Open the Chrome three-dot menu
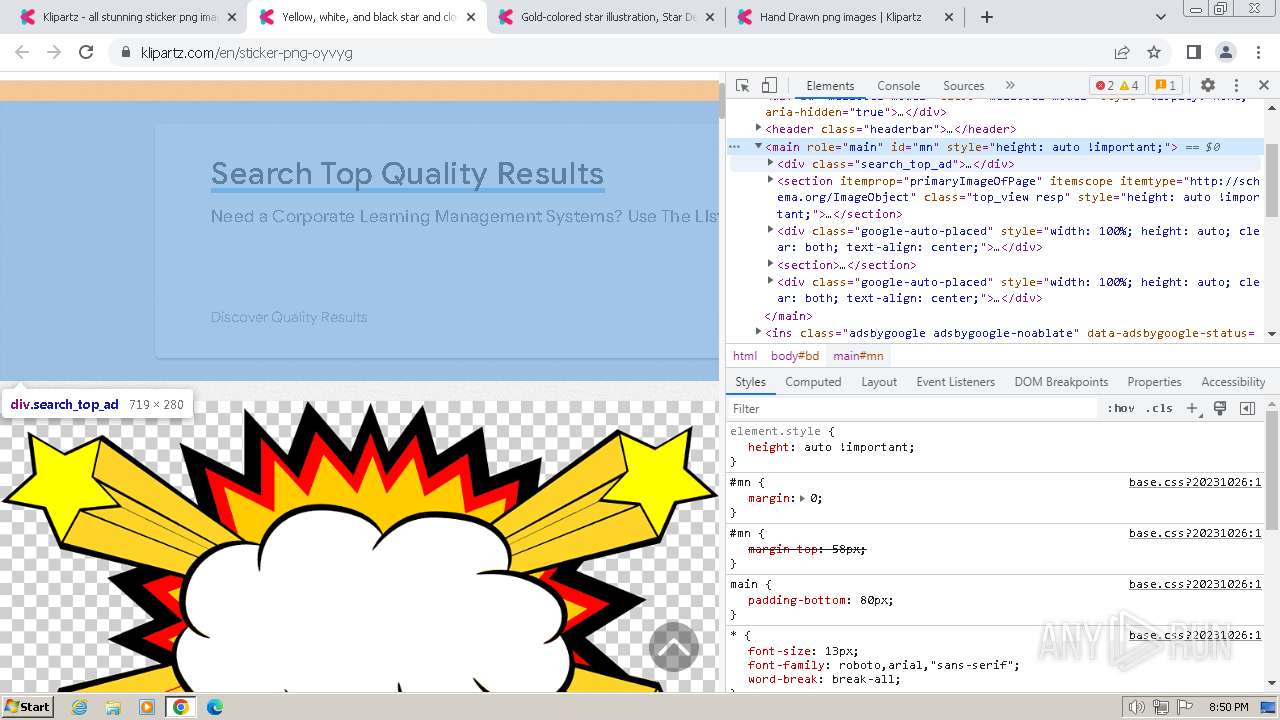The width and height of the screenshot is (1280, 720). coord(1258,53)
